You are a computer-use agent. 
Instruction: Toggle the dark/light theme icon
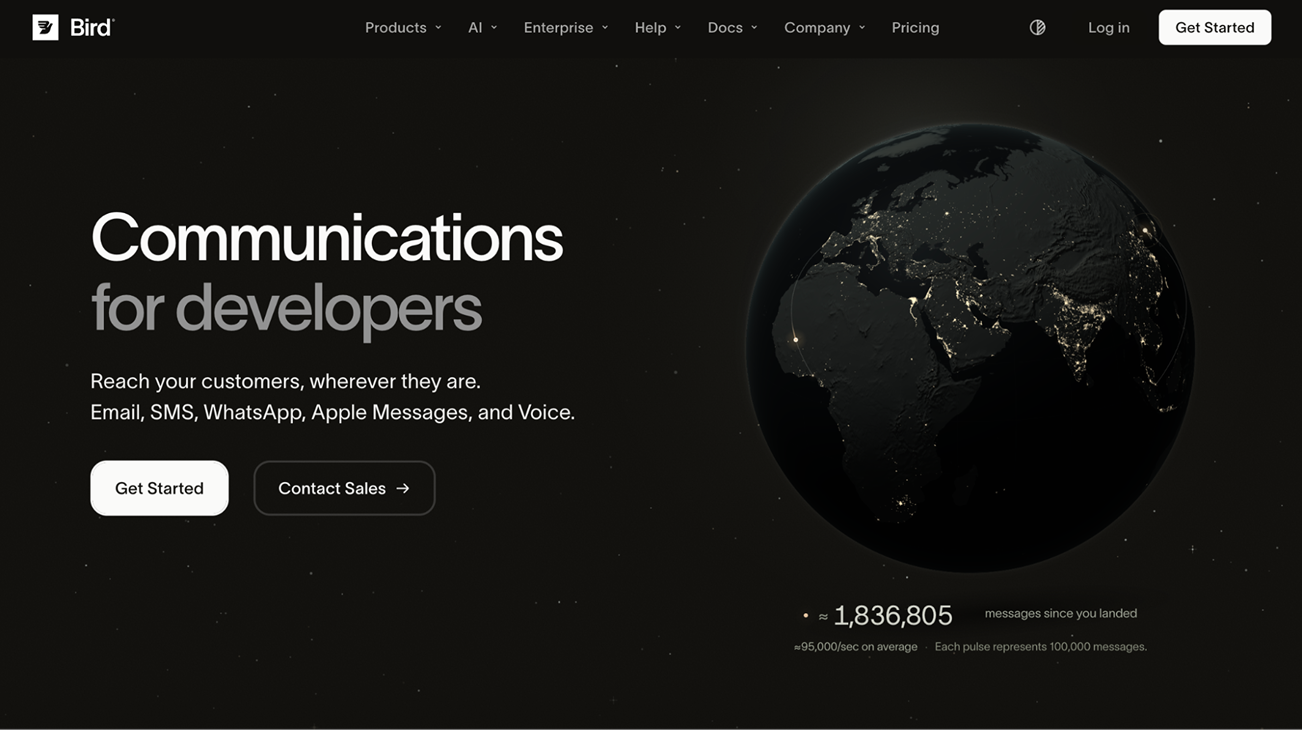(1037, 28)
